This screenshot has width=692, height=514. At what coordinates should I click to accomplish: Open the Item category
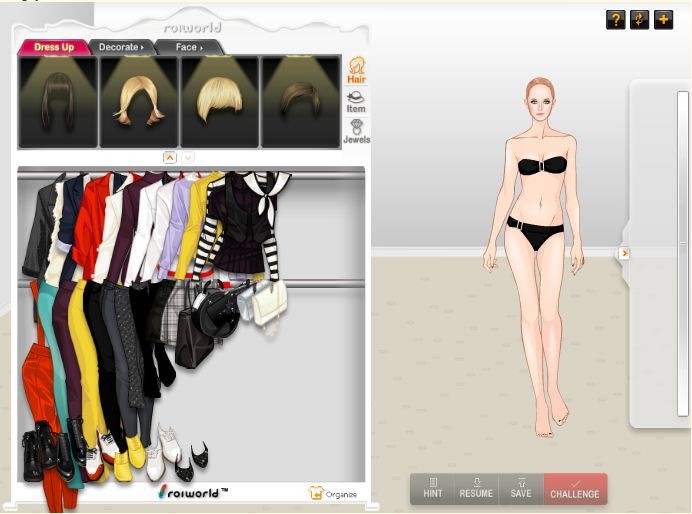[x=356, y=102]
